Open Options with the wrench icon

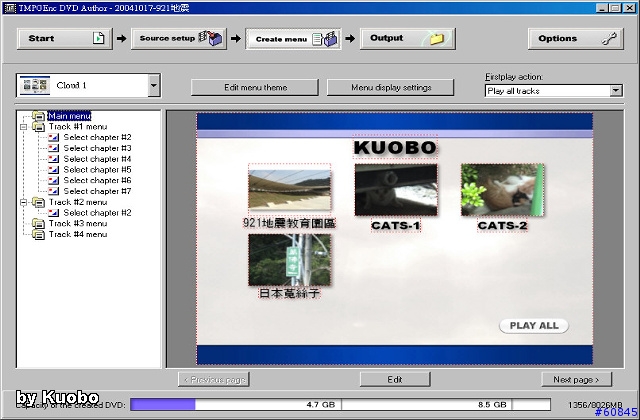[x=576, y=39]
